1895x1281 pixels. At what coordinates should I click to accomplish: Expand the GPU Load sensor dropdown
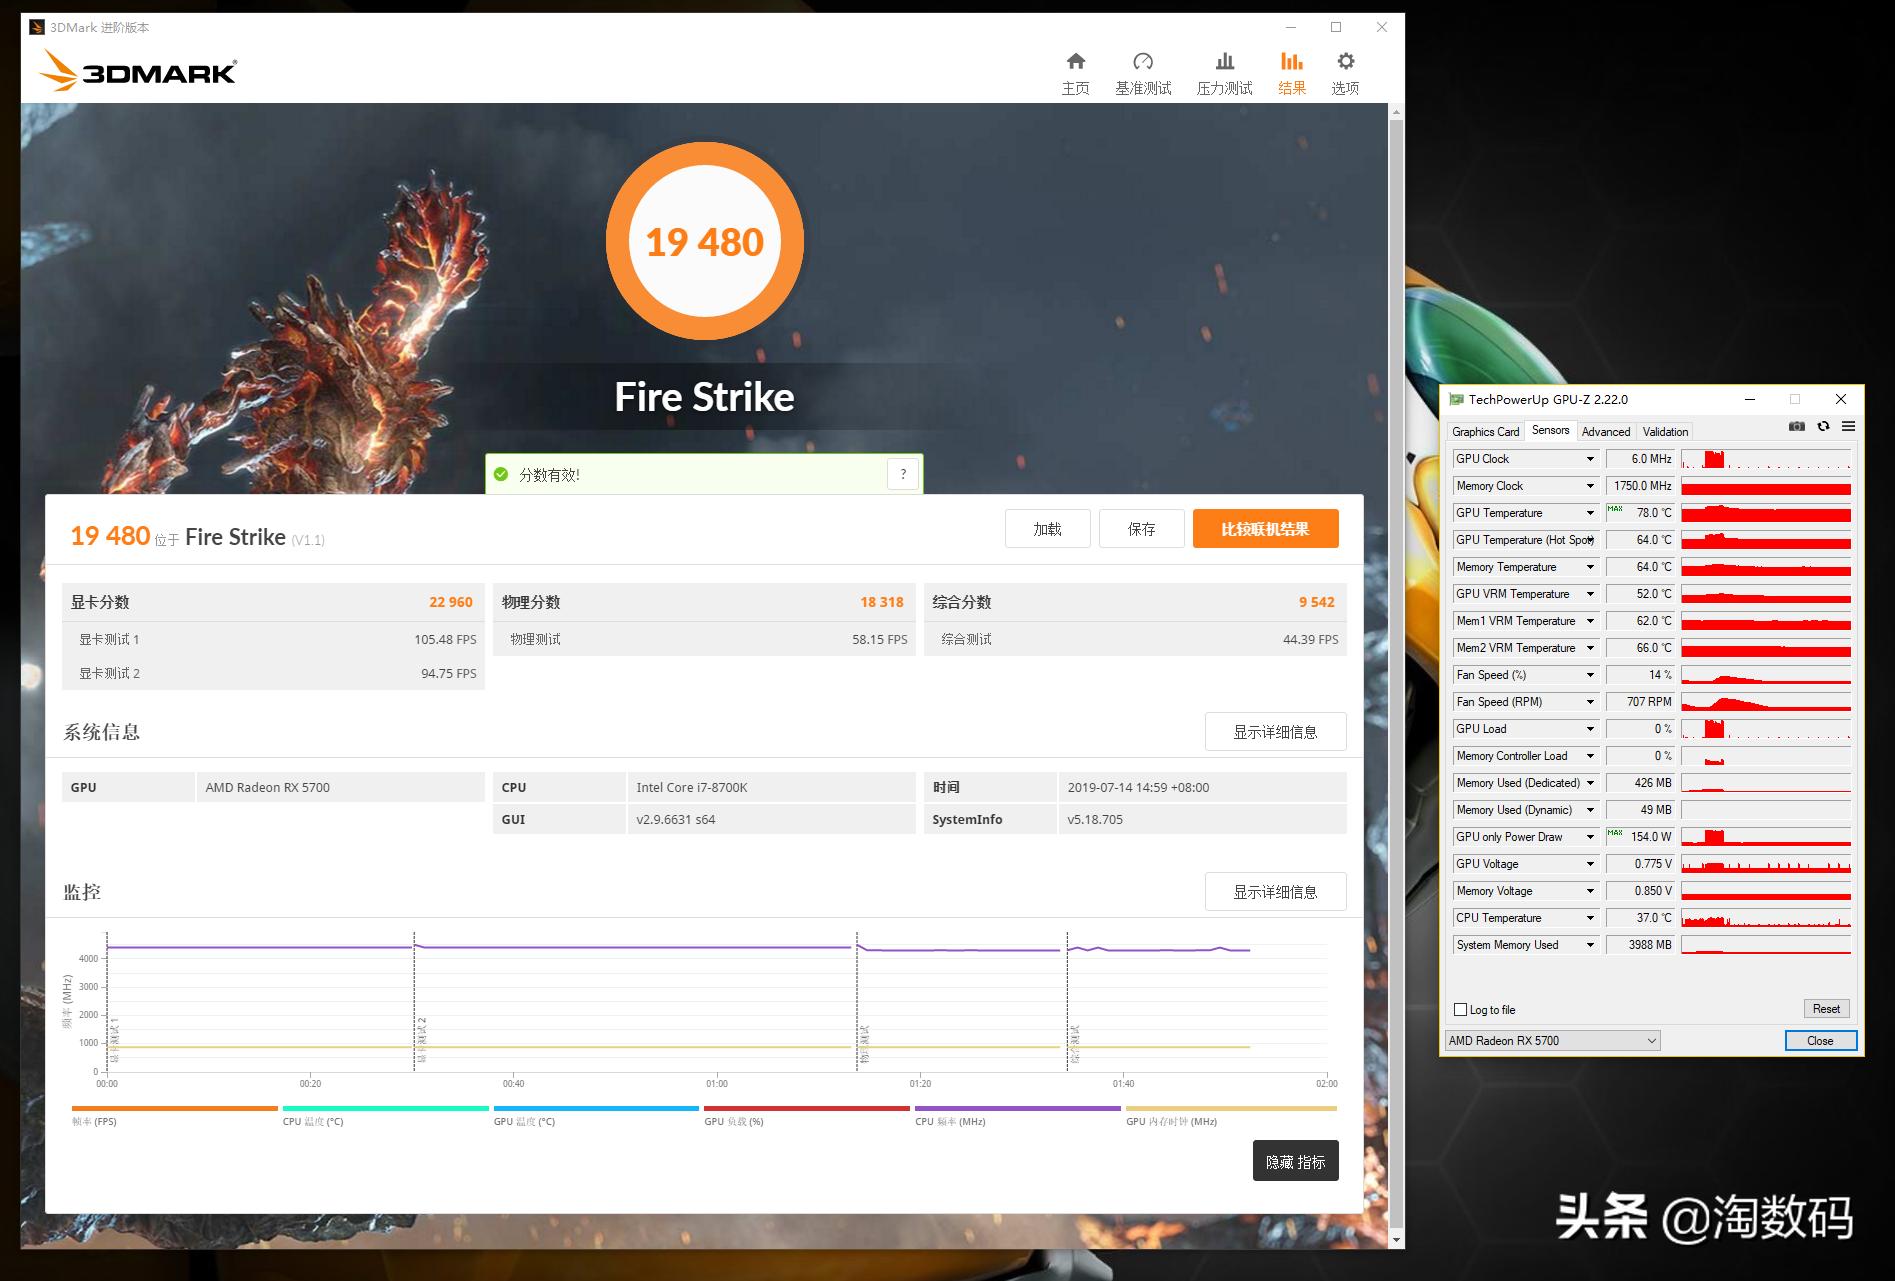point(1590,729)
